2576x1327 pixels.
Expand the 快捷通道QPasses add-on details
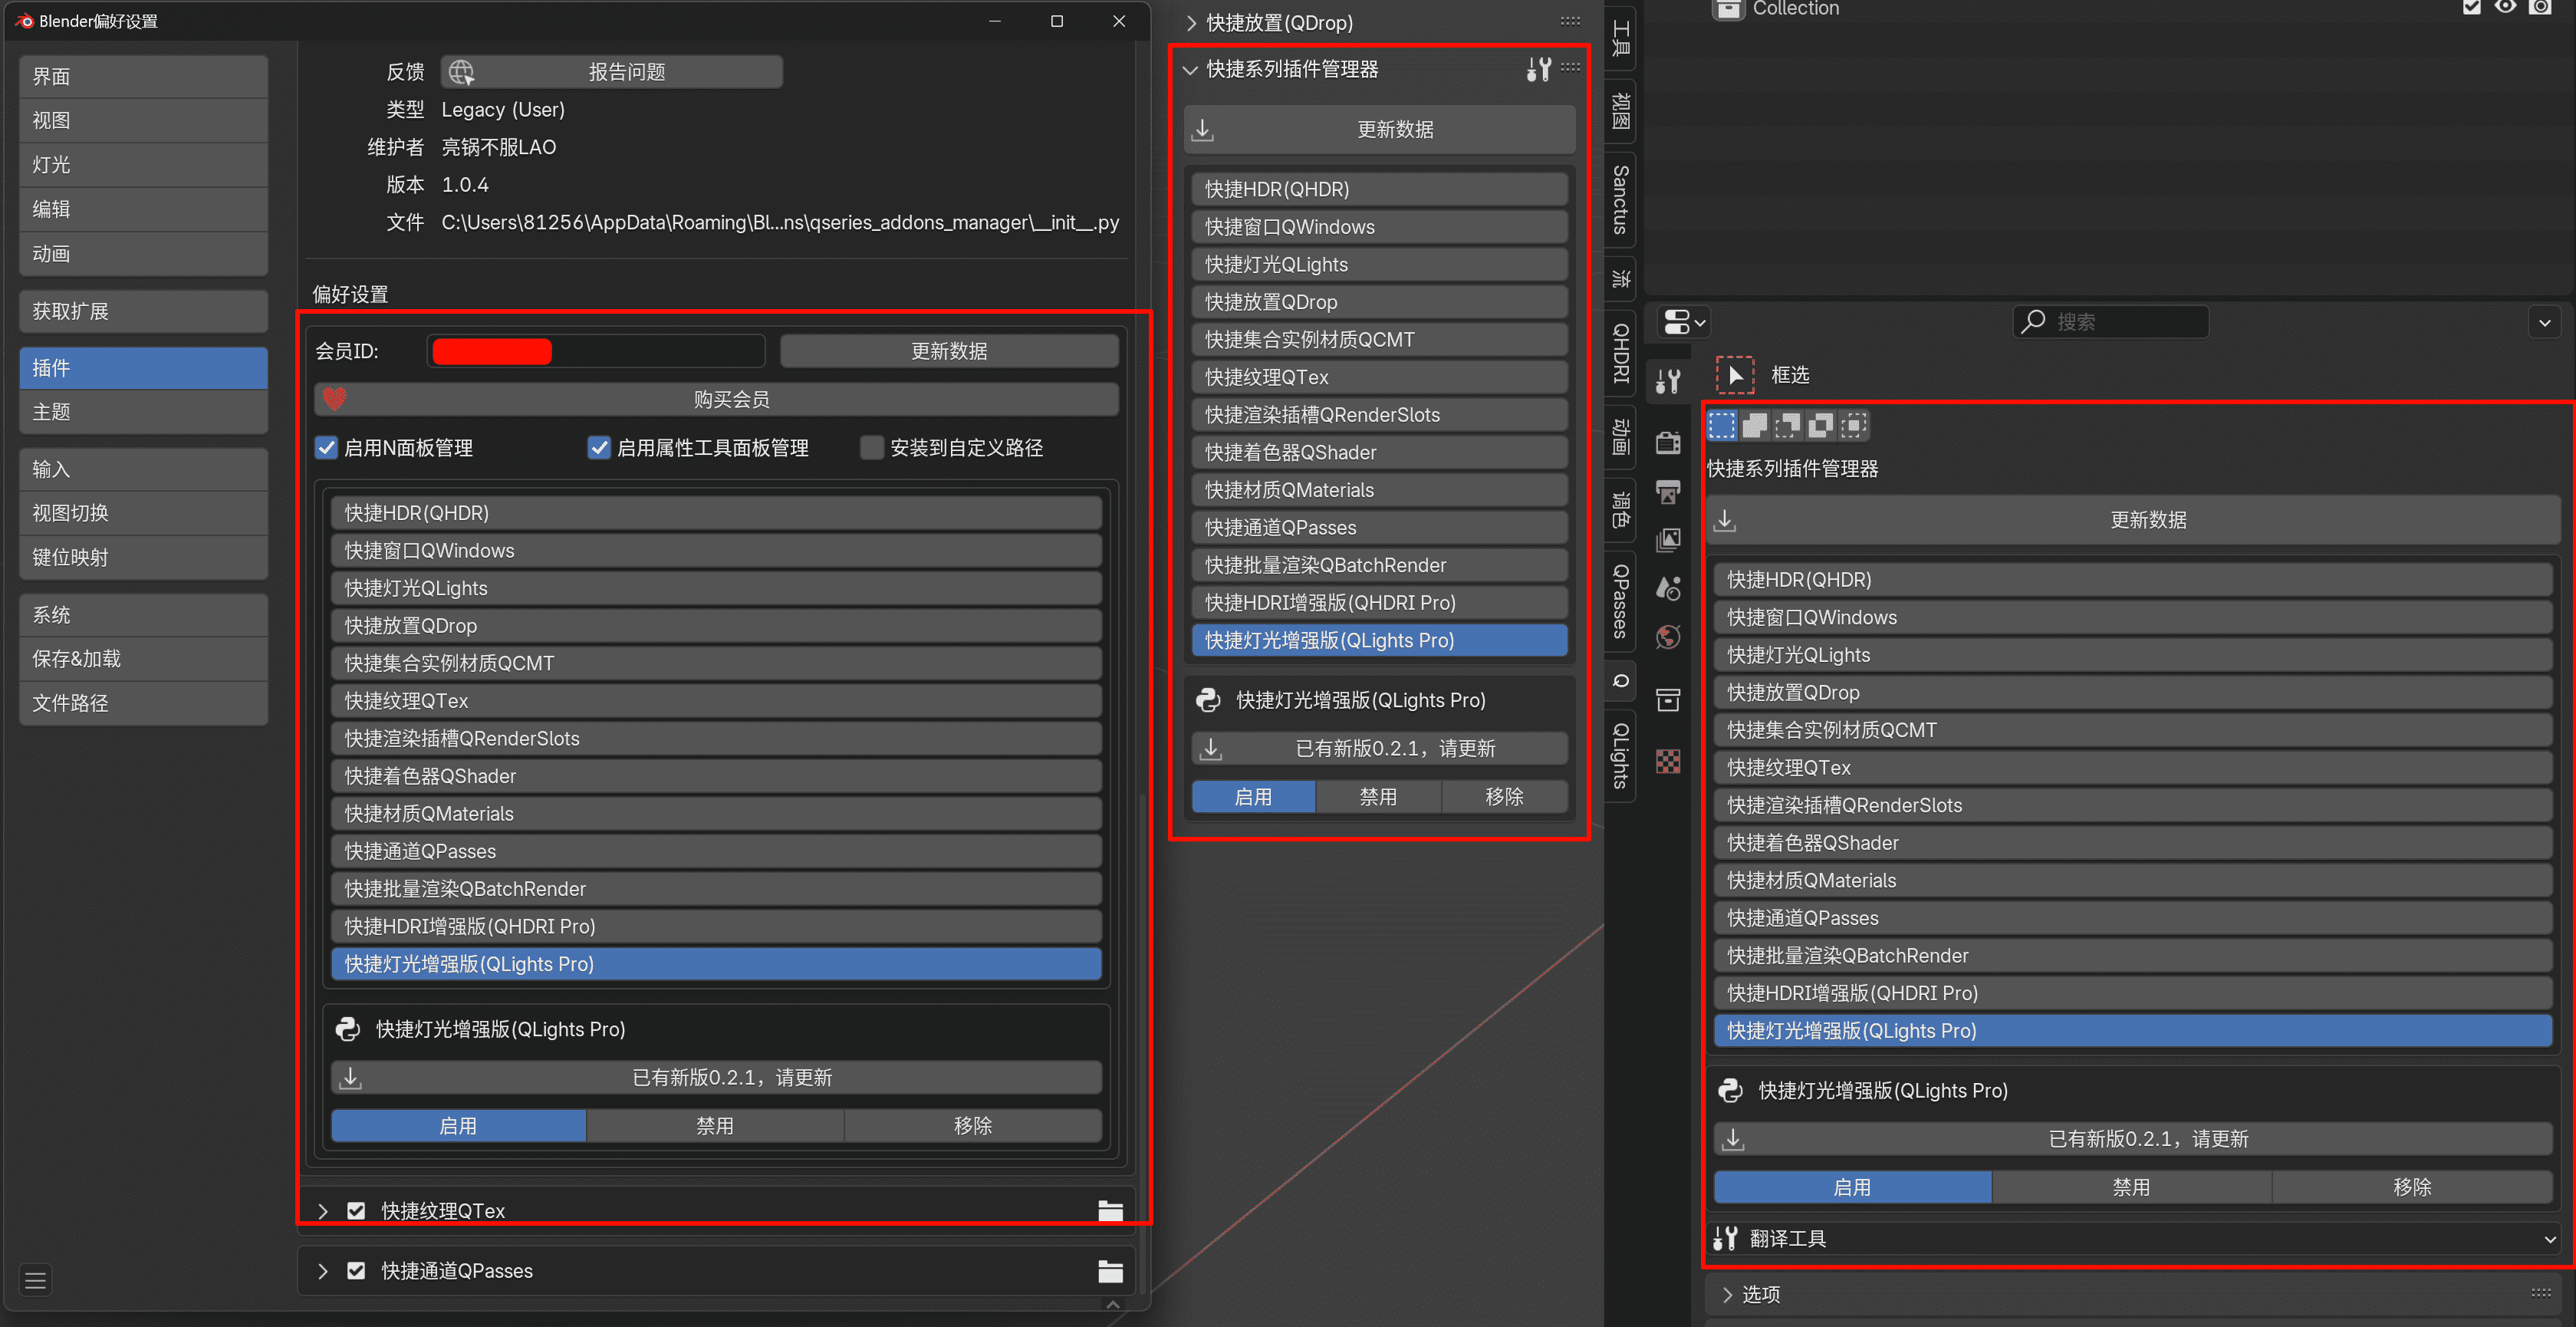[322, 1271]
